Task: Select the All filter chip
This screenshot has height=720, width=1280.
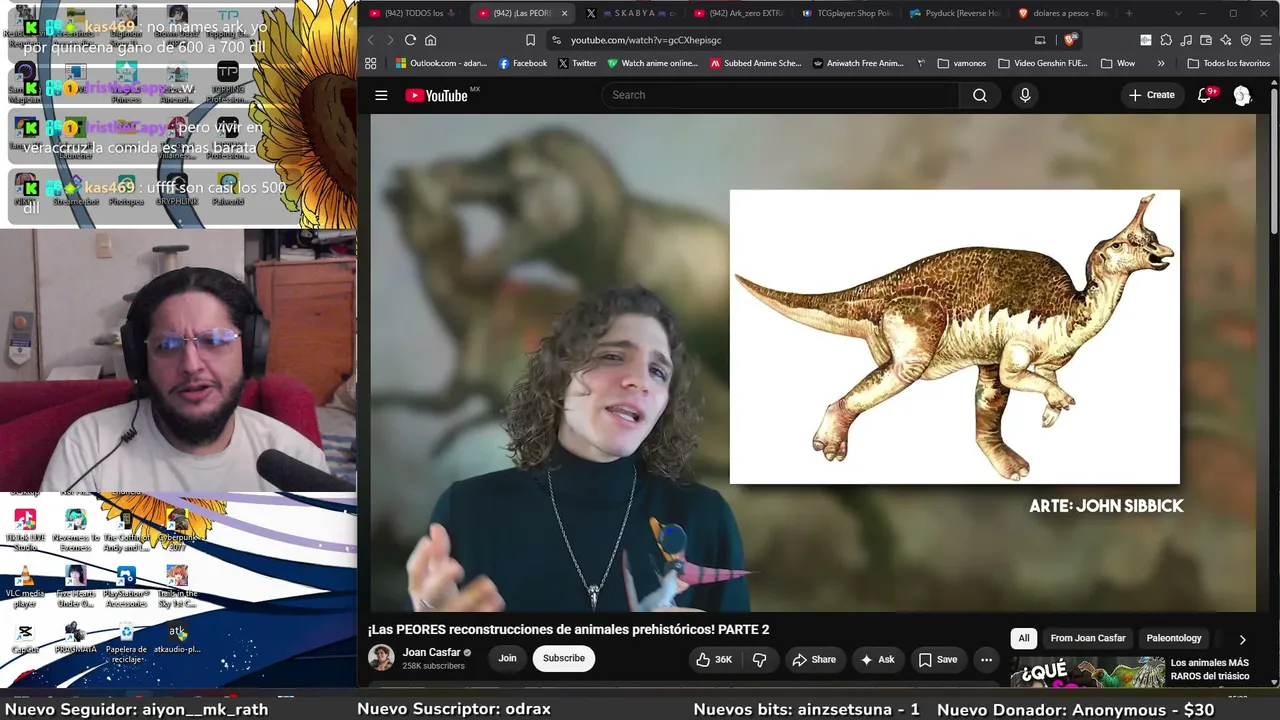Action: 1024,638
